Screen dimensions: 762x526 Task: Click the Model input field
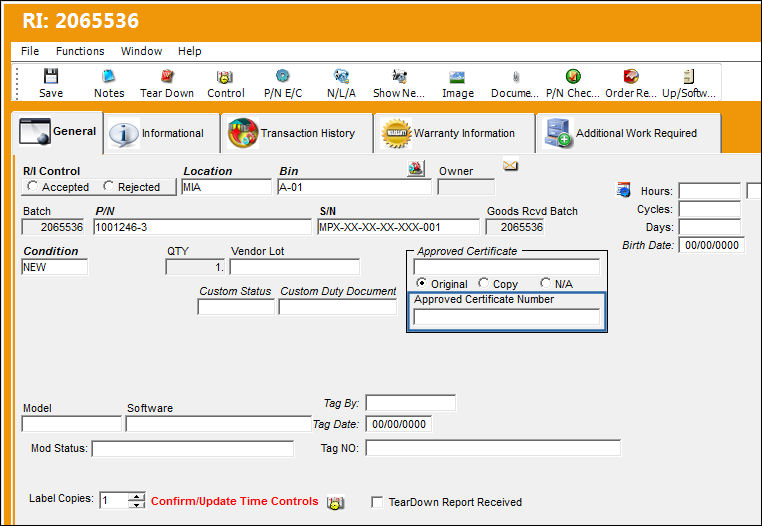[71, 423]
